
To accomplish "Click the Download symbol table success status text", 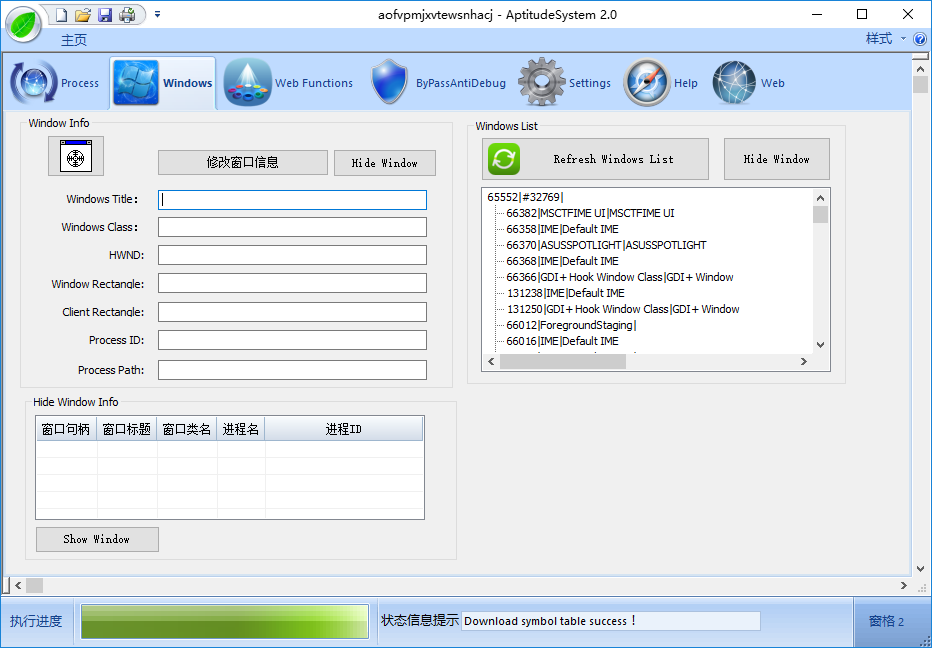I will tap(550, 621).
